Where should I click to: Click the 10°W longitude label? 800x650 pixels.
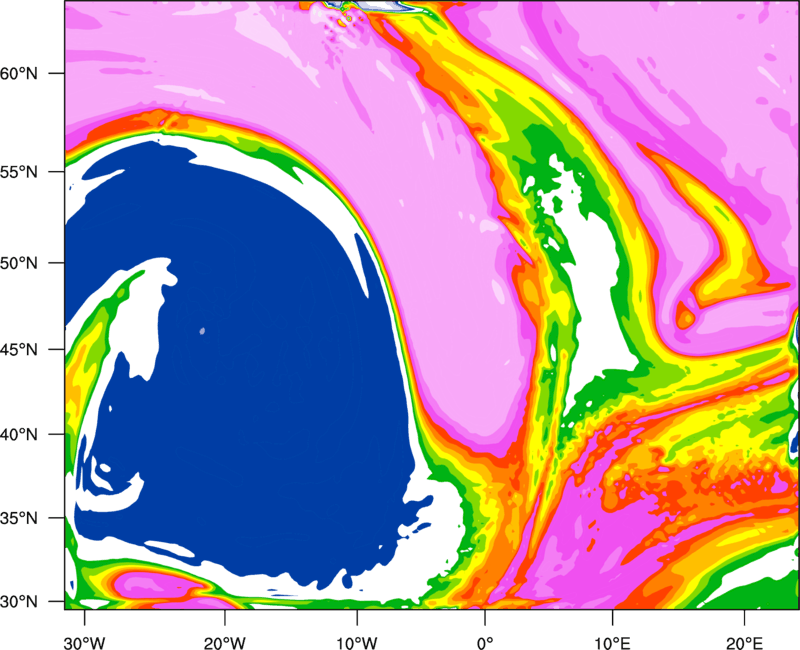tap(357, 643)
